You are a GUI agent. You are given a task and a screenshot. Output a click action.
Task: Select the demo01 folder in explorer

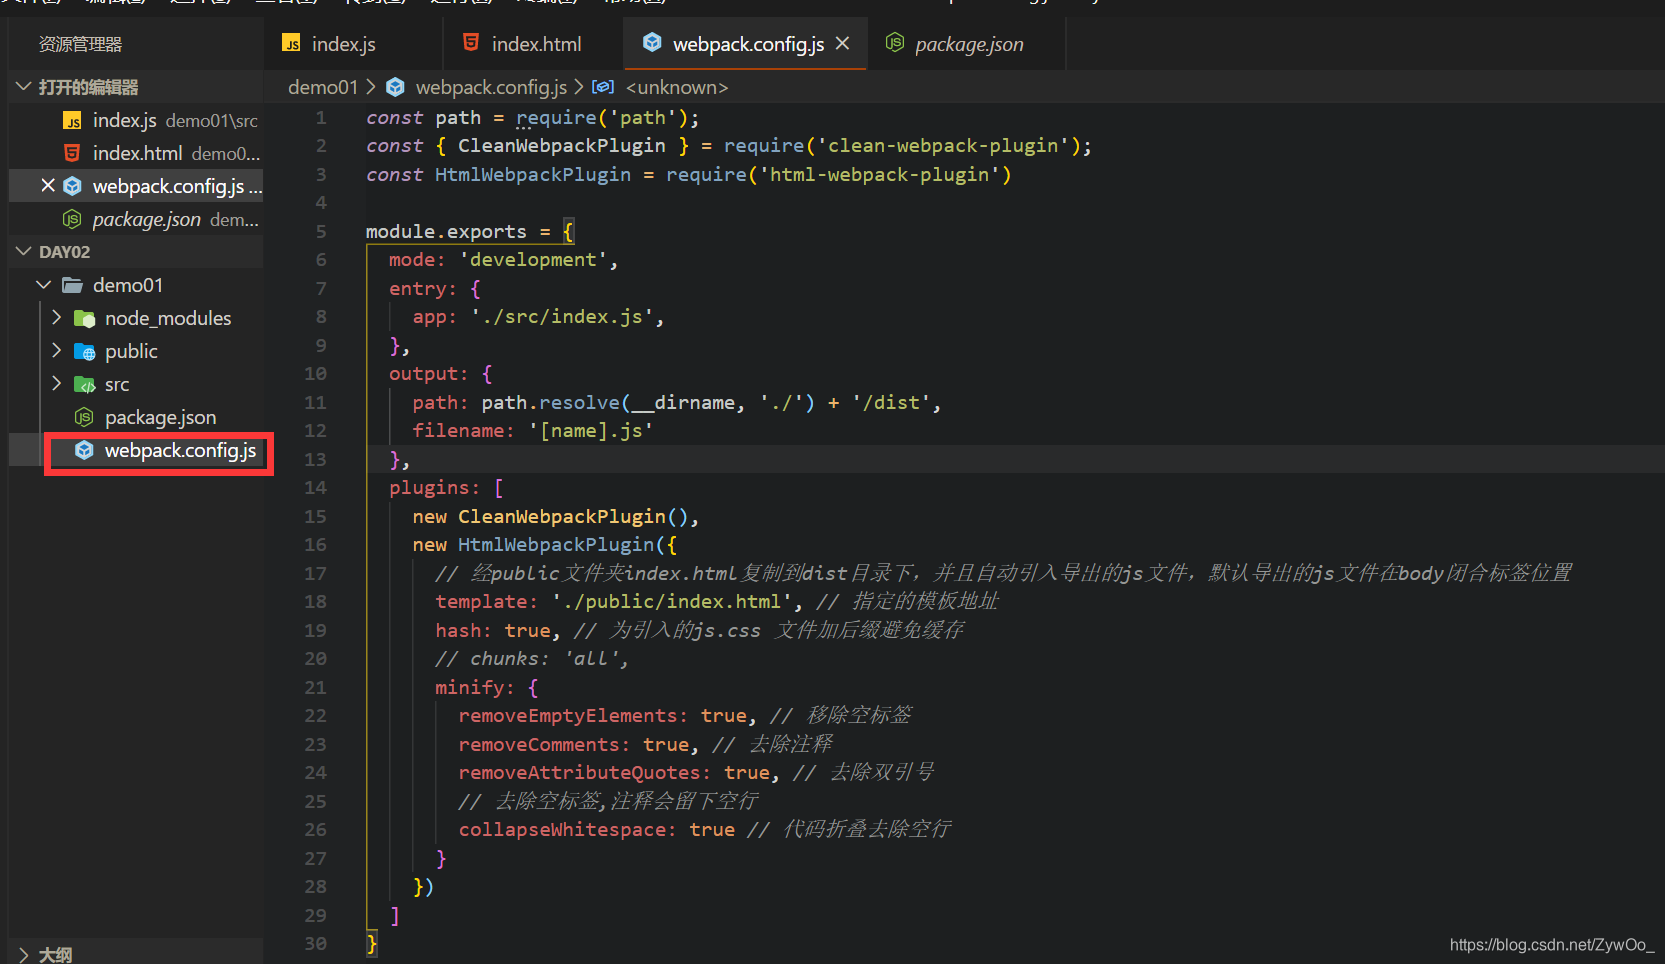(136, 285)
